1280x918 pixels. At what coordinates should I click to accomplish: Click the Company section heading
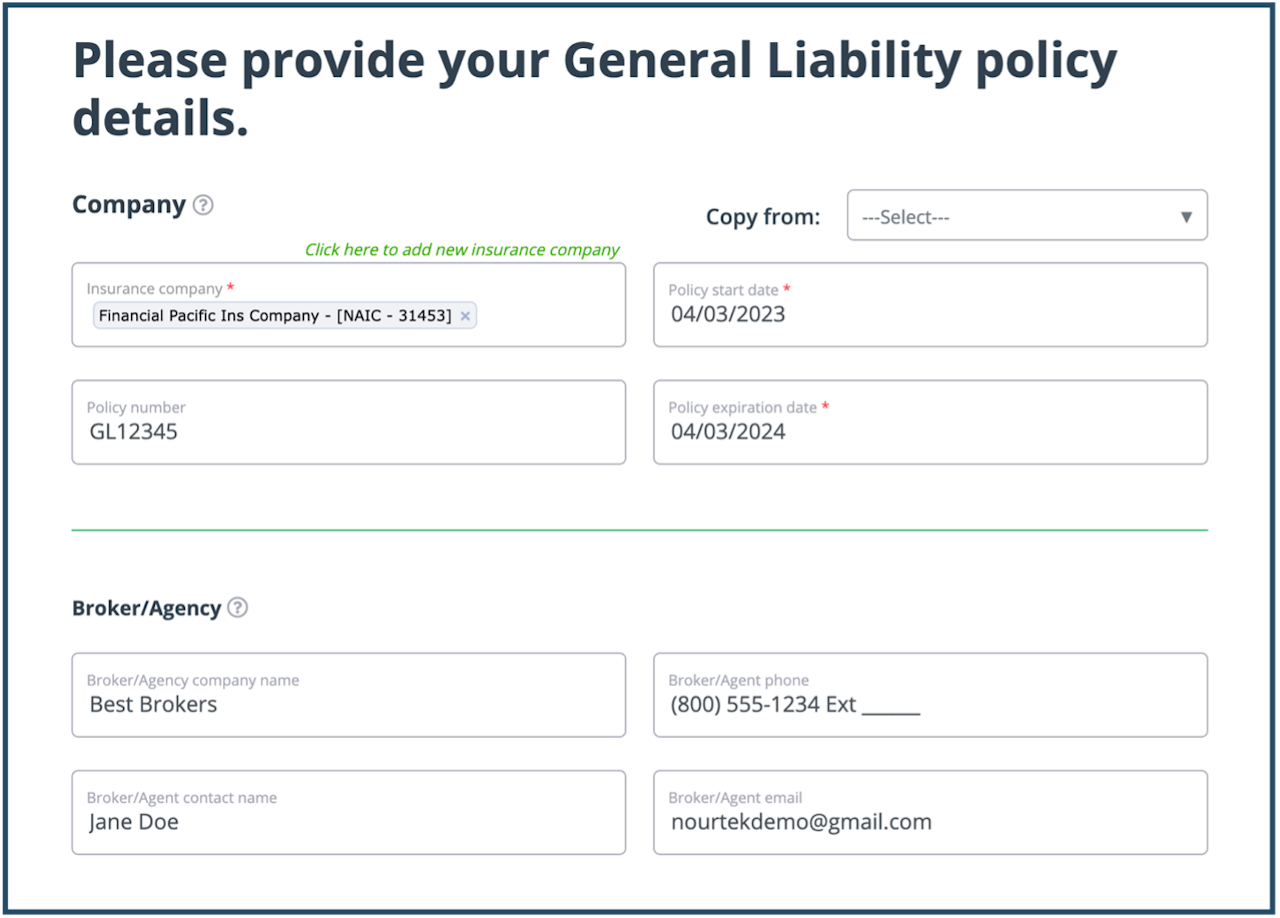129,205
